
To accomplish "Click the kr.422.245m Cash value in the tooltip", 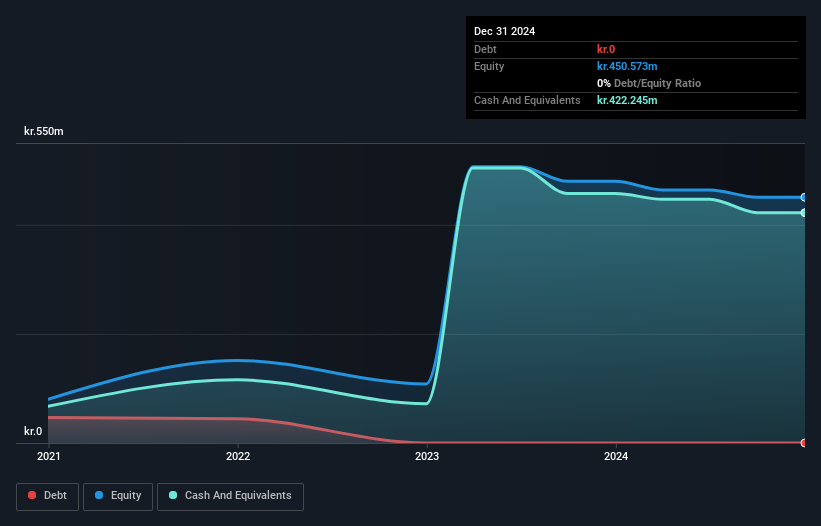I will (x=627, y=100).
